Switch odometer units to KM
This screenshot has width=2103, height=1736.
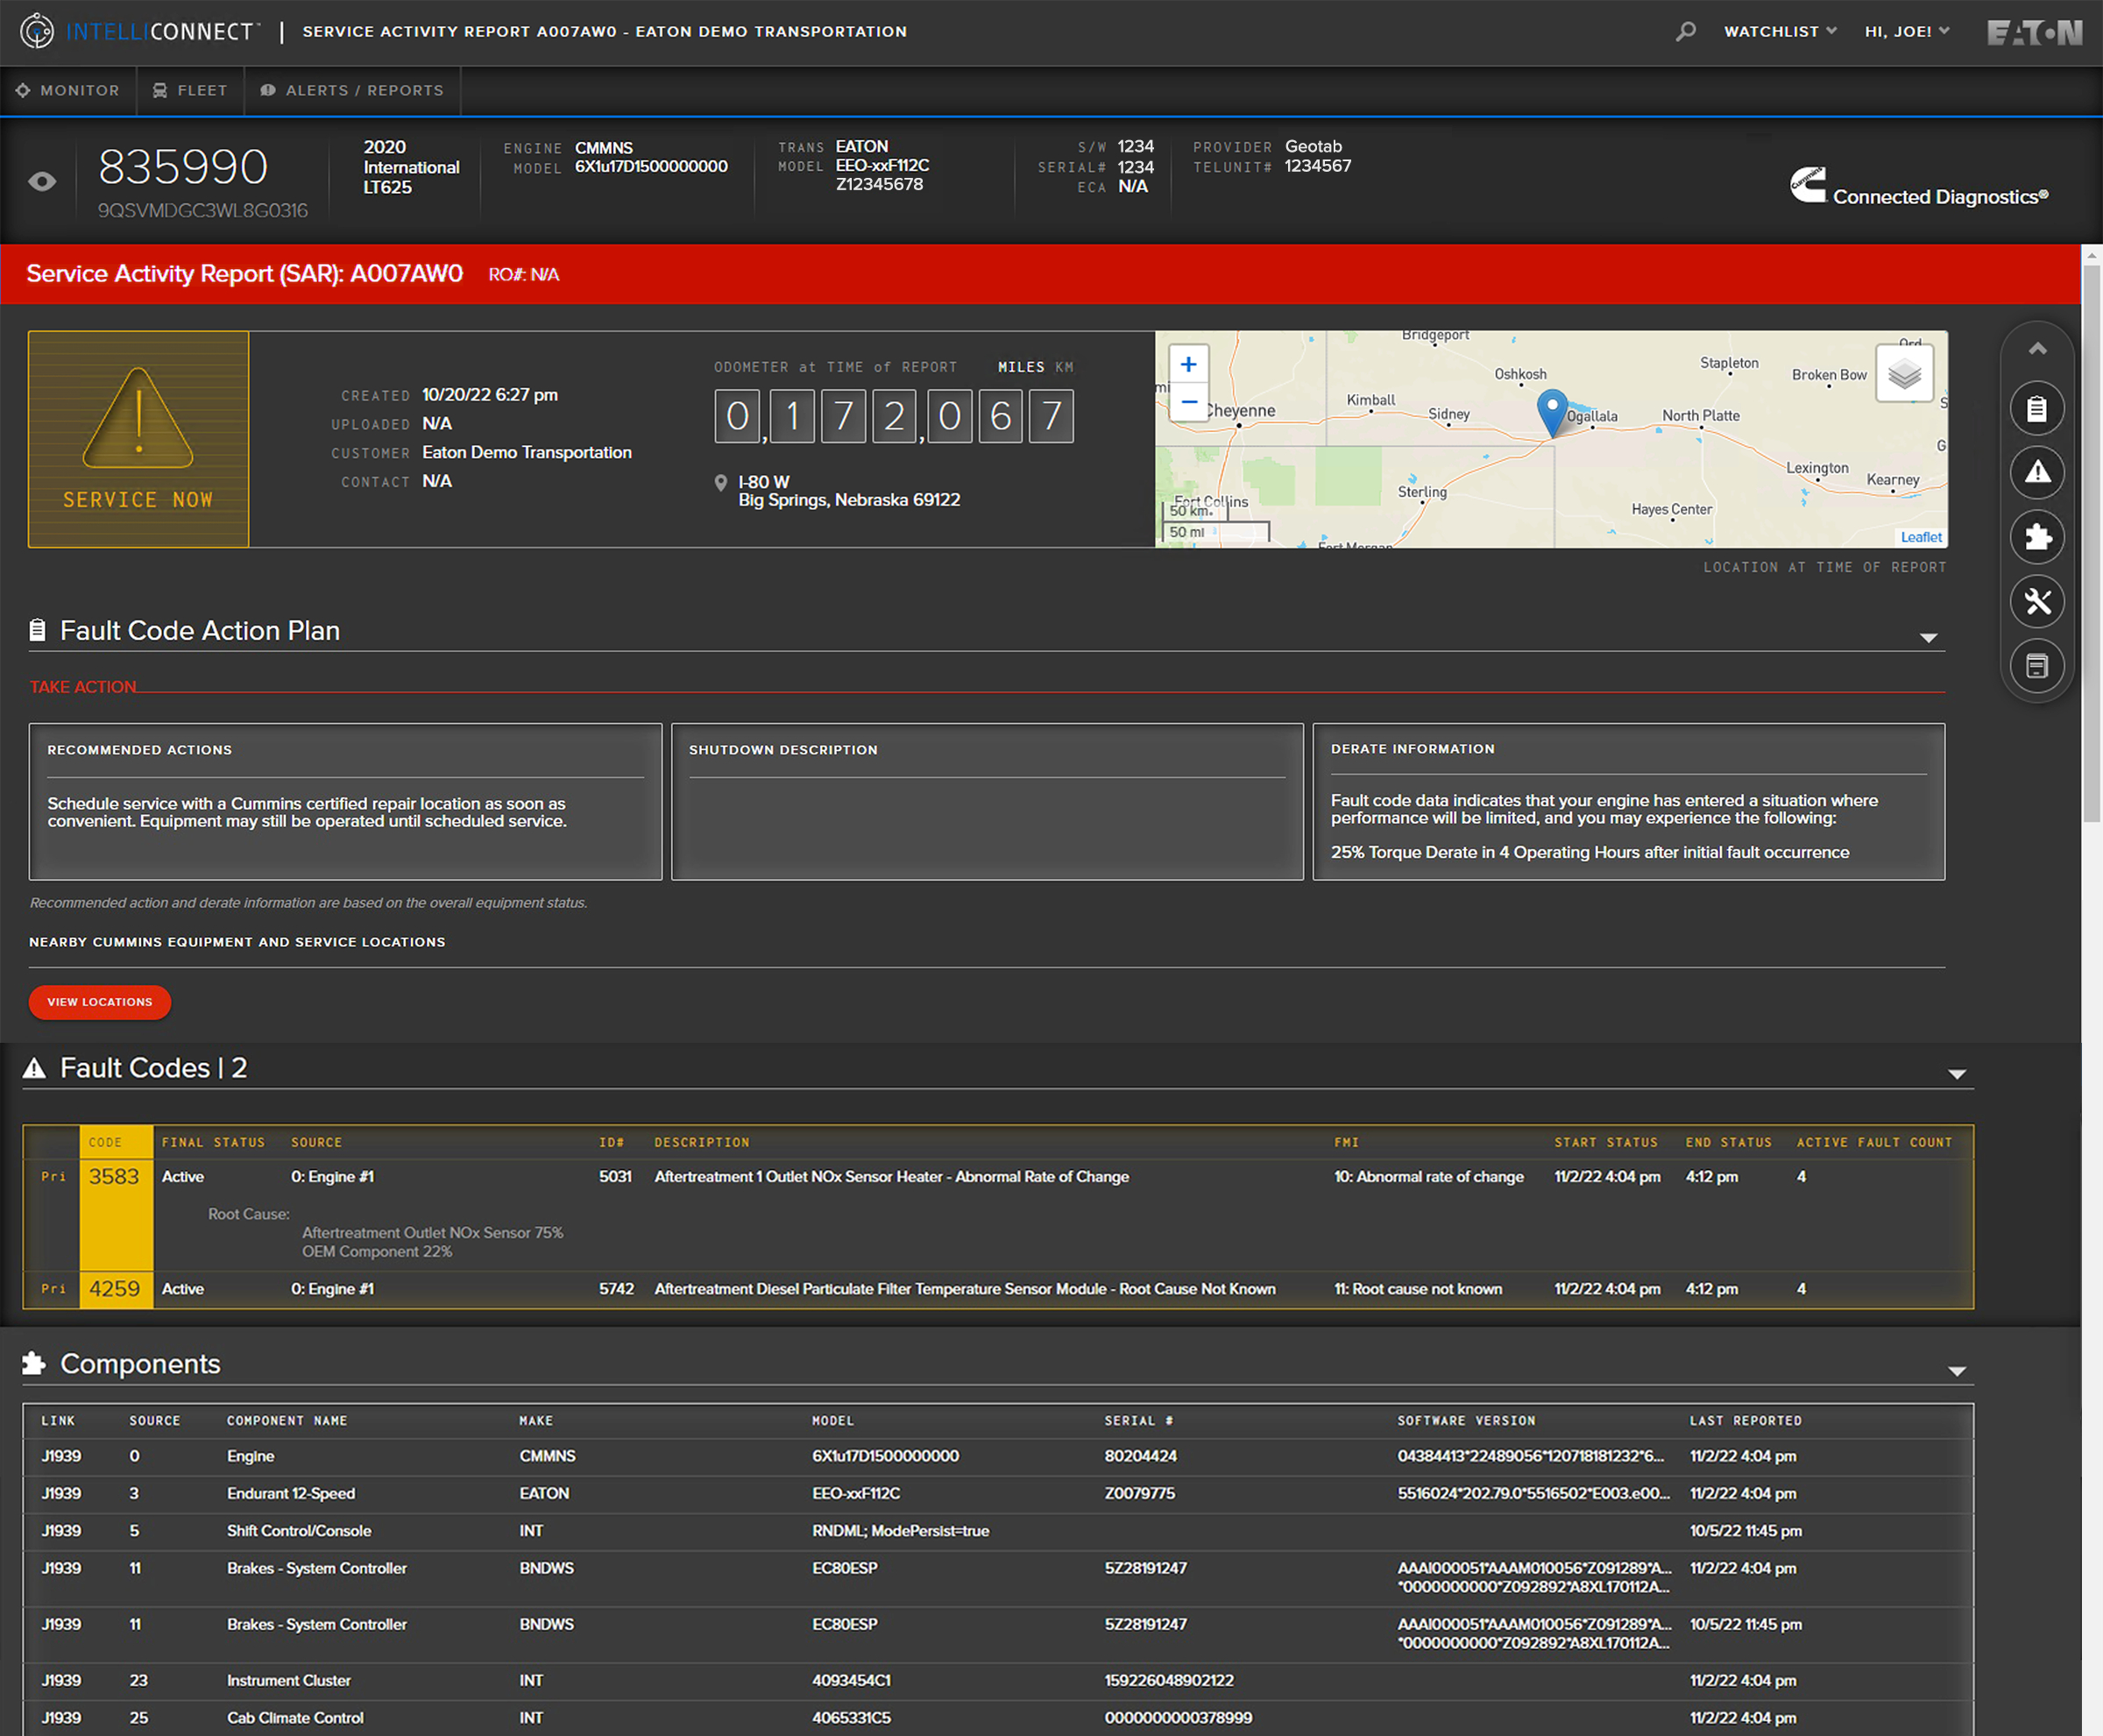[x=1064, y=367]
